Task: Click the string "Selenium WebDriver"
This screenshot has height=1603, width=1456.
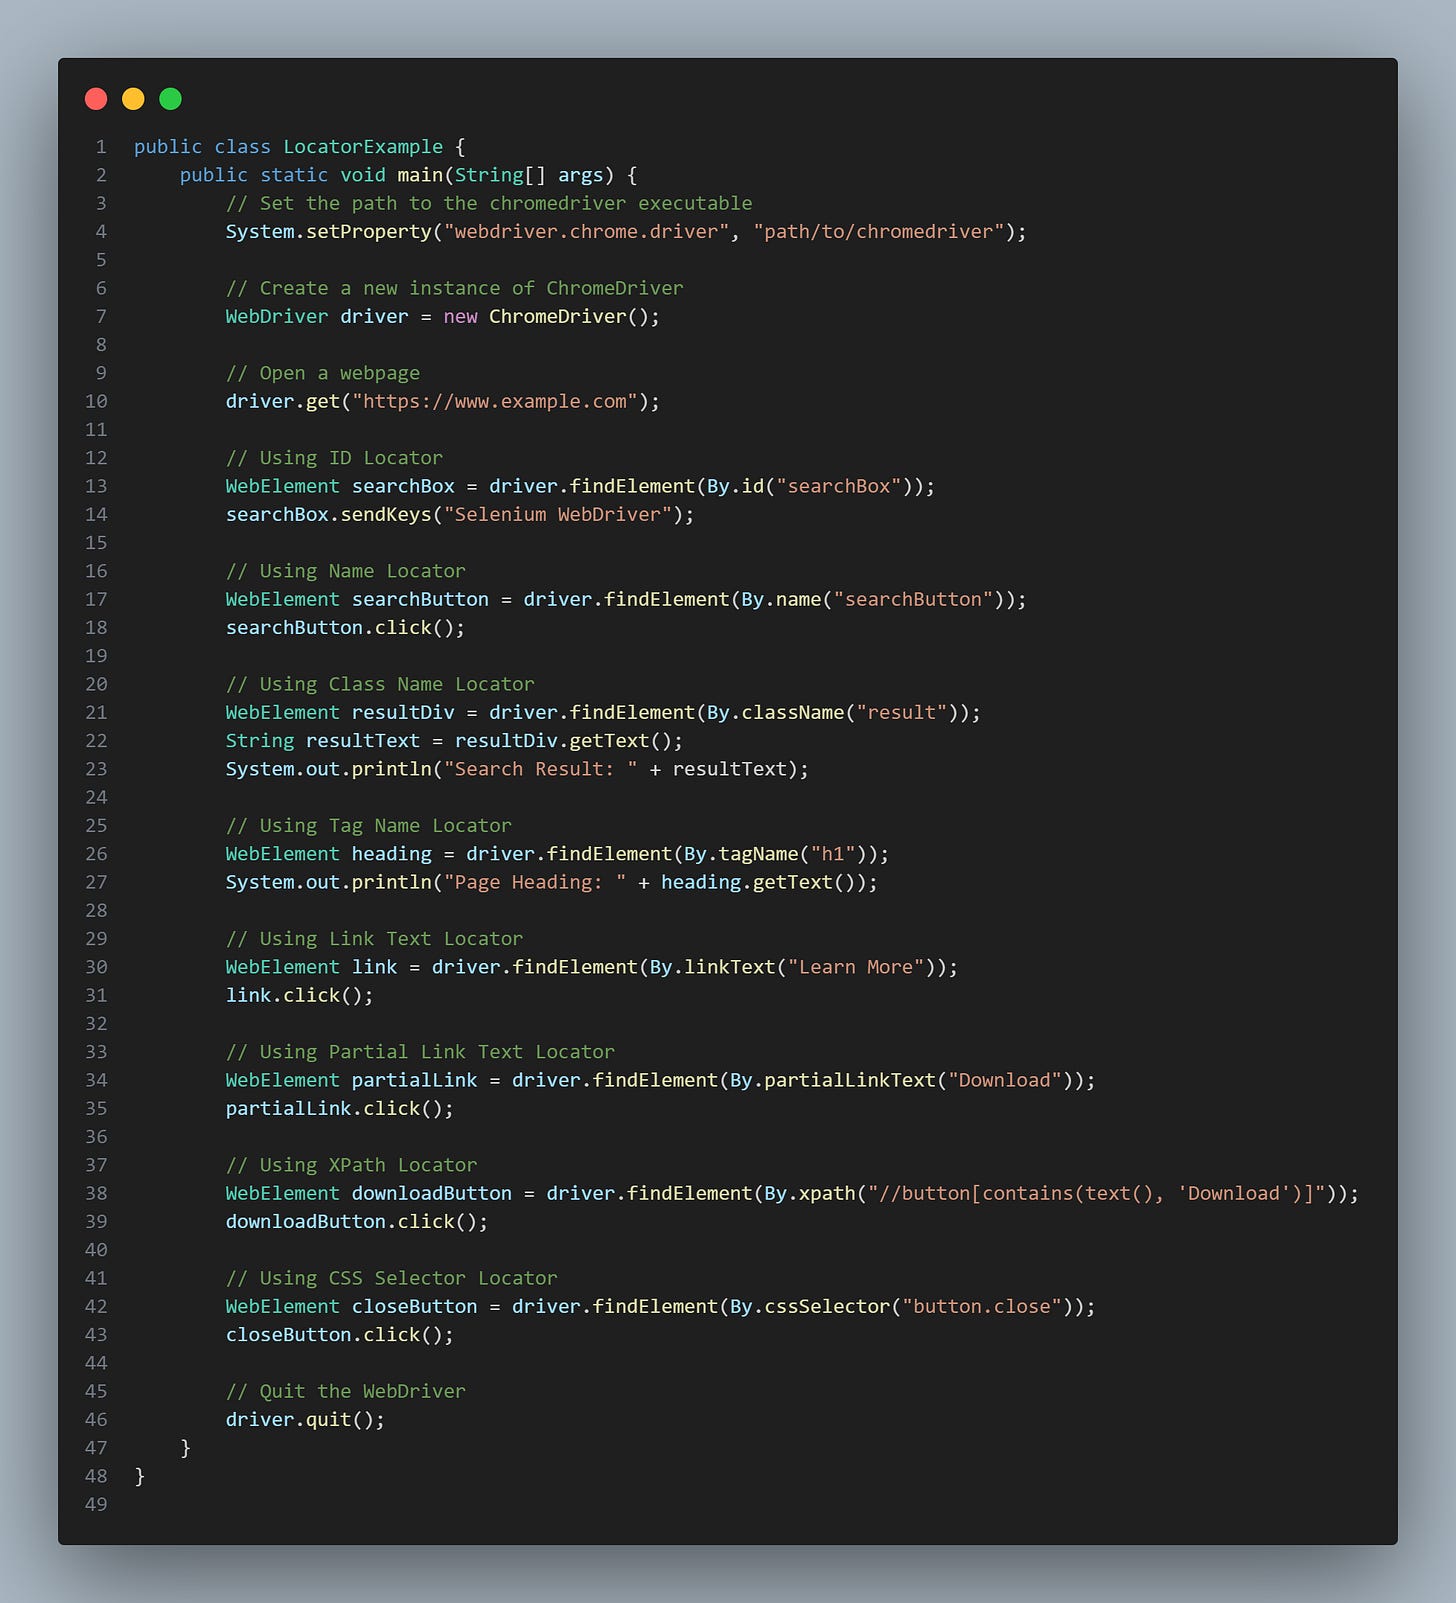Action: [x=558, y=514]
